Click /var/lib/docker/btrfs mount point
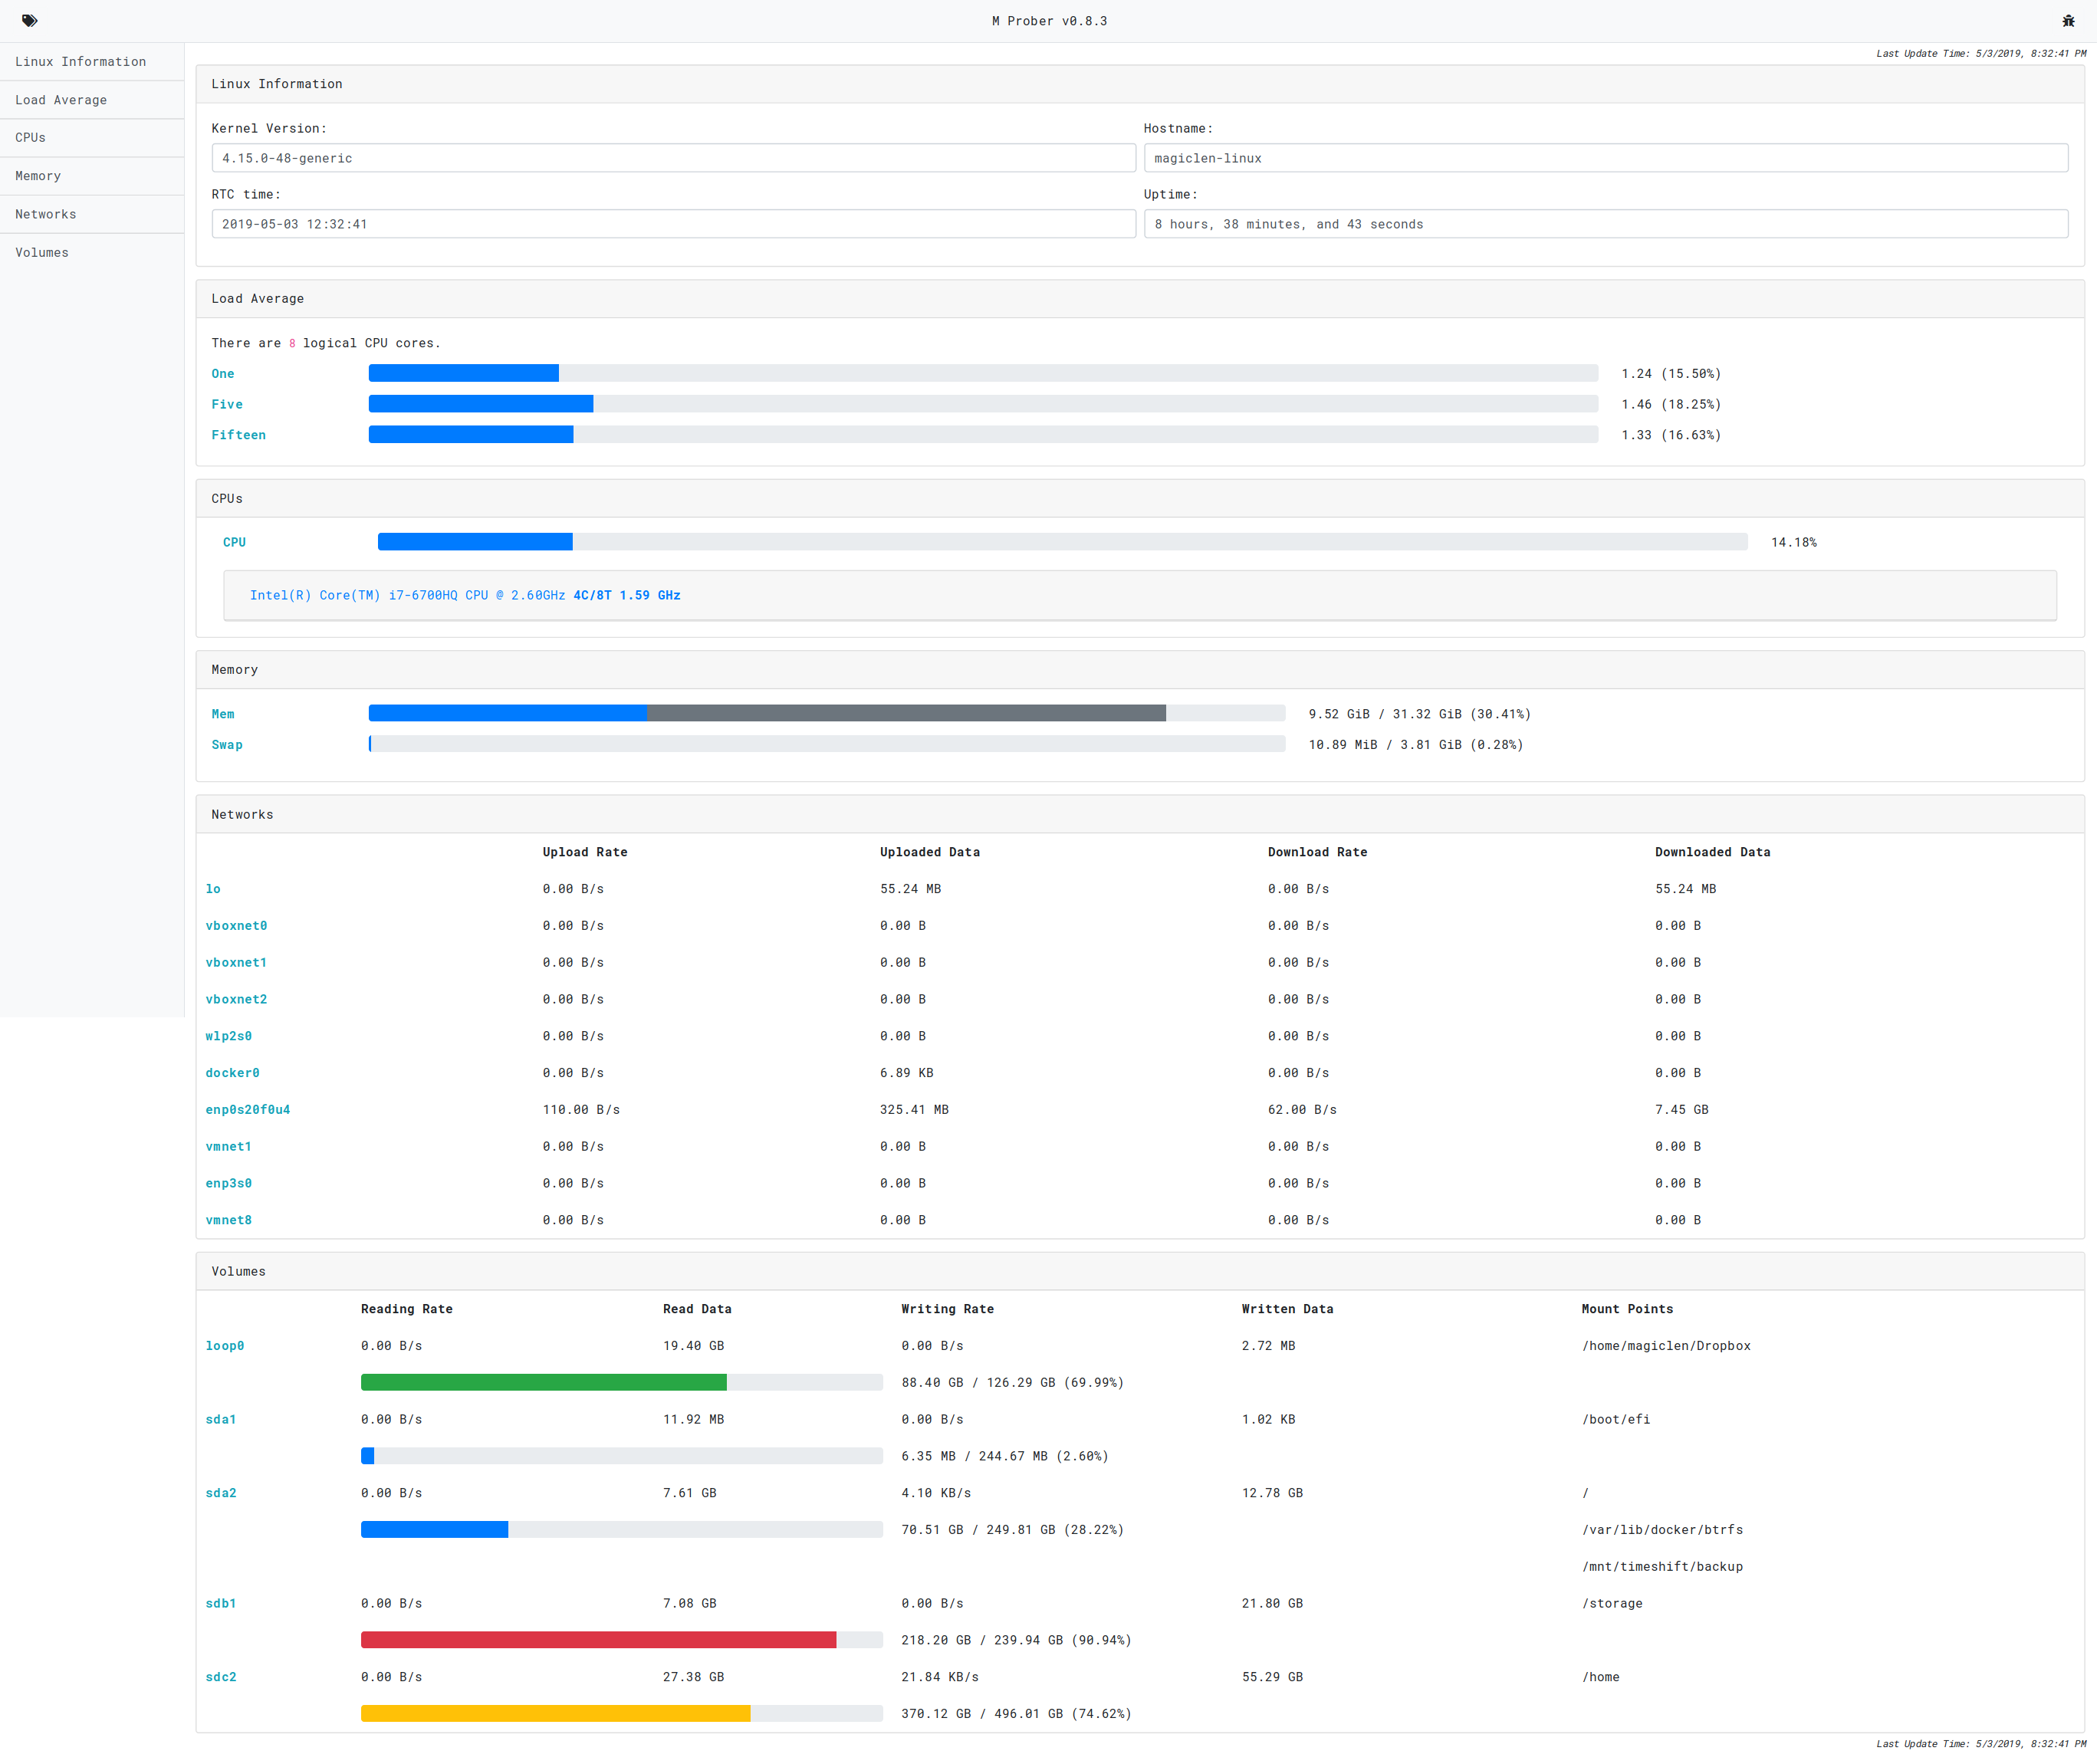Screen dimensions: 2097x1764 click(x=1662, y=1530)
